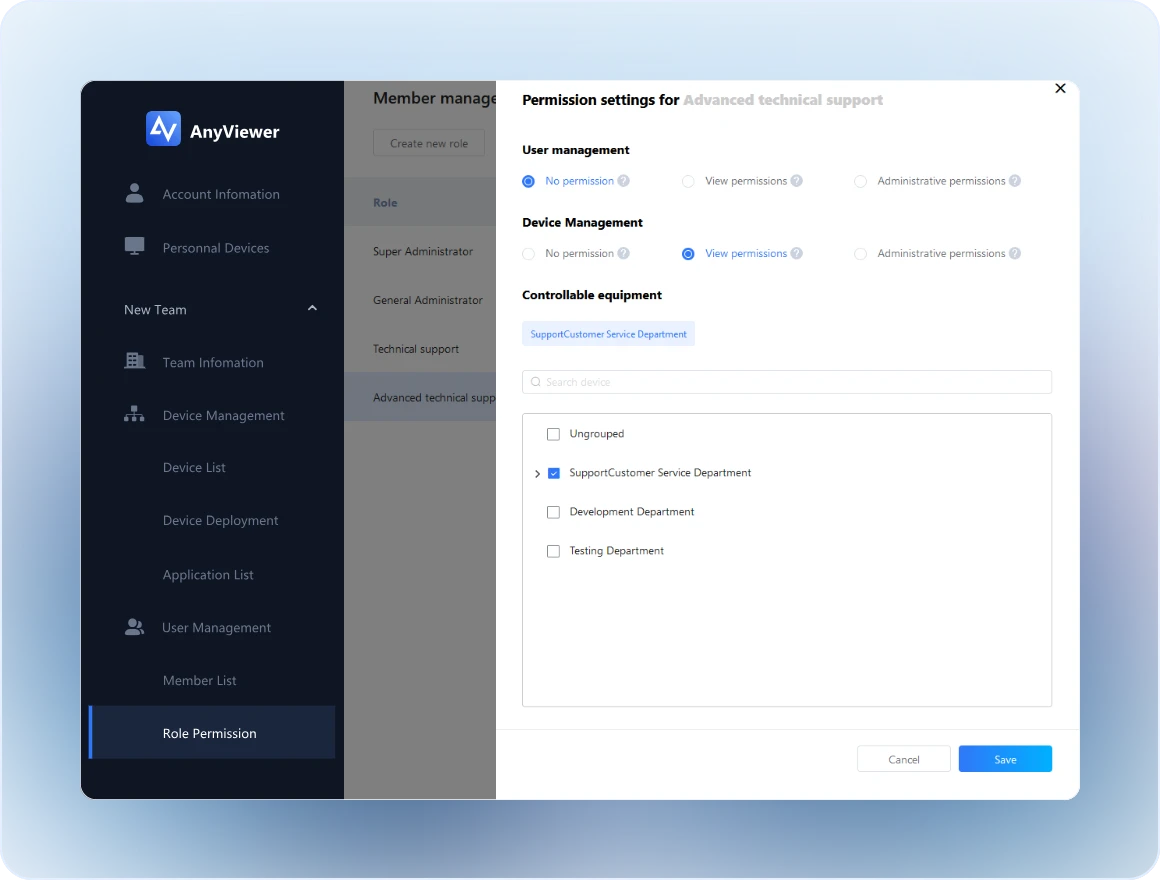Click the Team Information building icon

134,362
